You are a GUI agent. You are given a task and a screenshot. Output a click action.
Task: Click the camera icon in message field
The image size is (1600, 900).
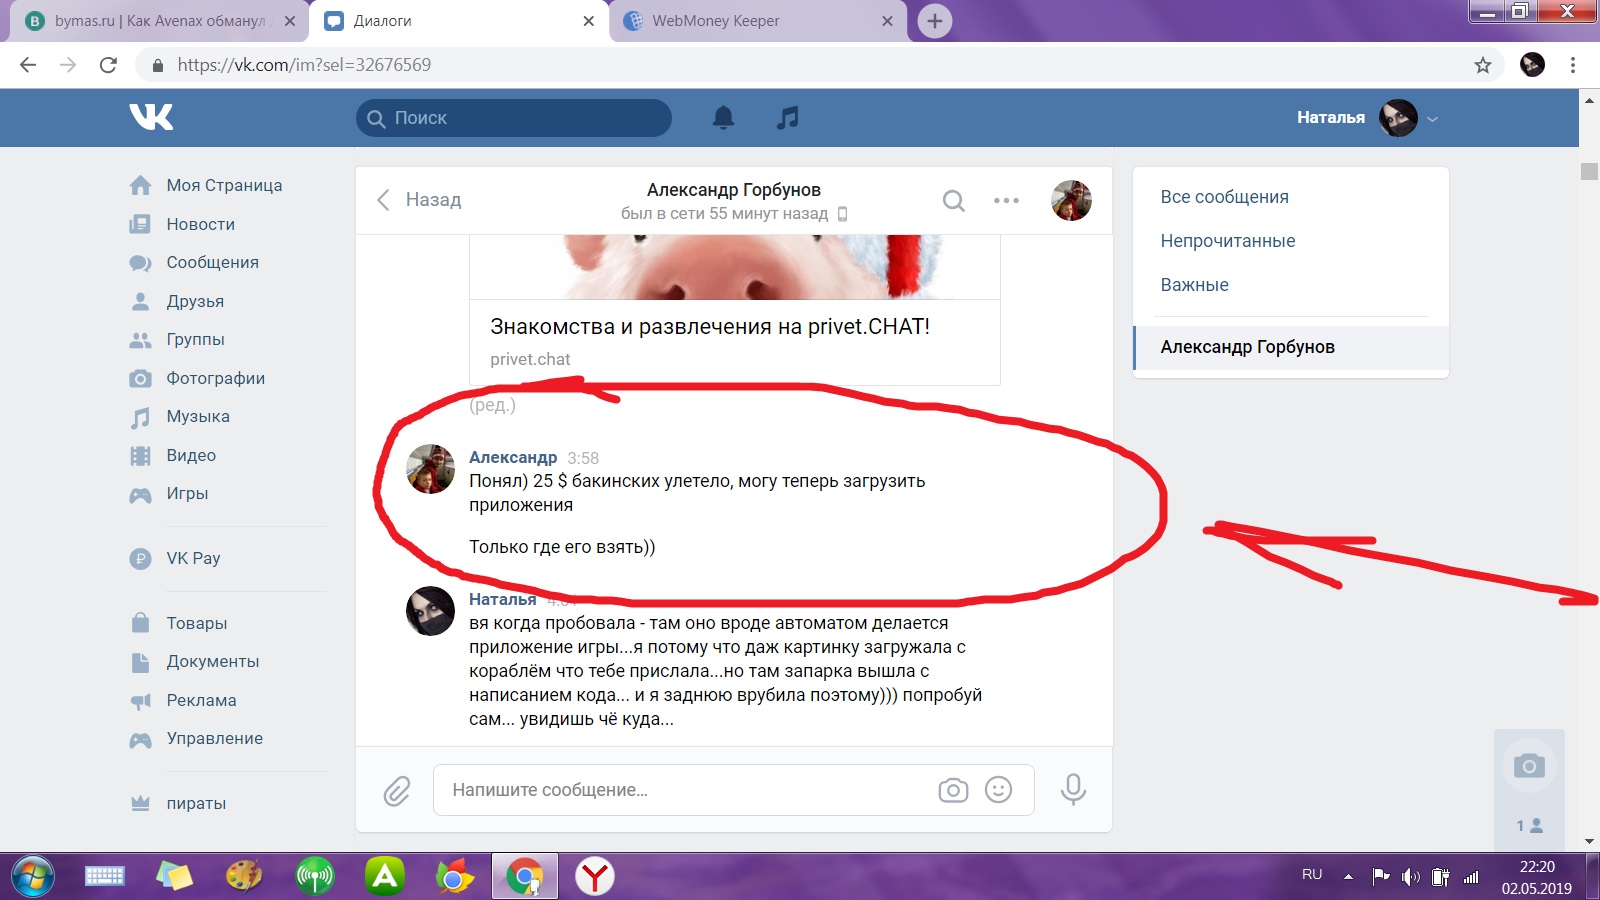pyautogui.click(x=953, y=790)
